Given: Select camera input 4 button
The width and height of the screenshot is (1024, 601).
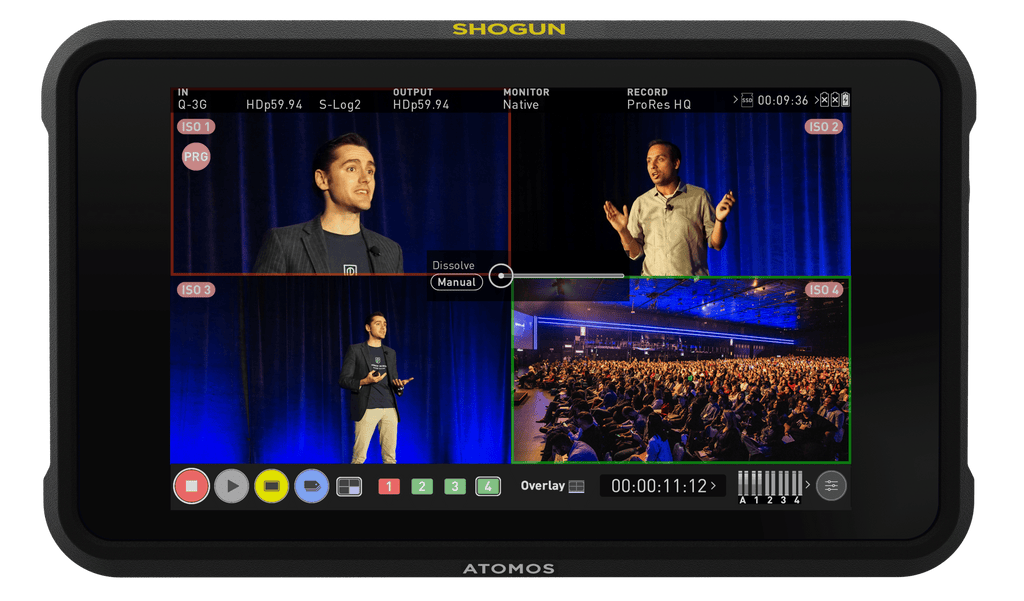Looking at the screenshot, I should 488,487.
